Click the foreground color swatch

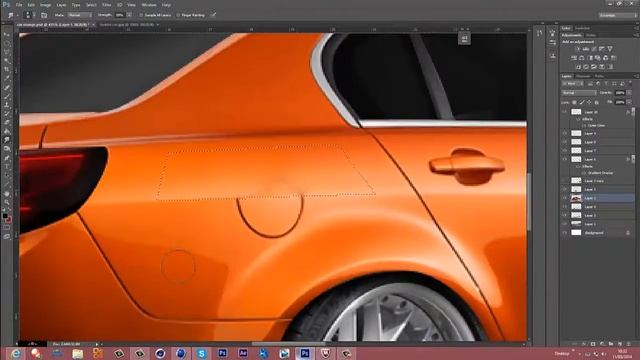4,215
